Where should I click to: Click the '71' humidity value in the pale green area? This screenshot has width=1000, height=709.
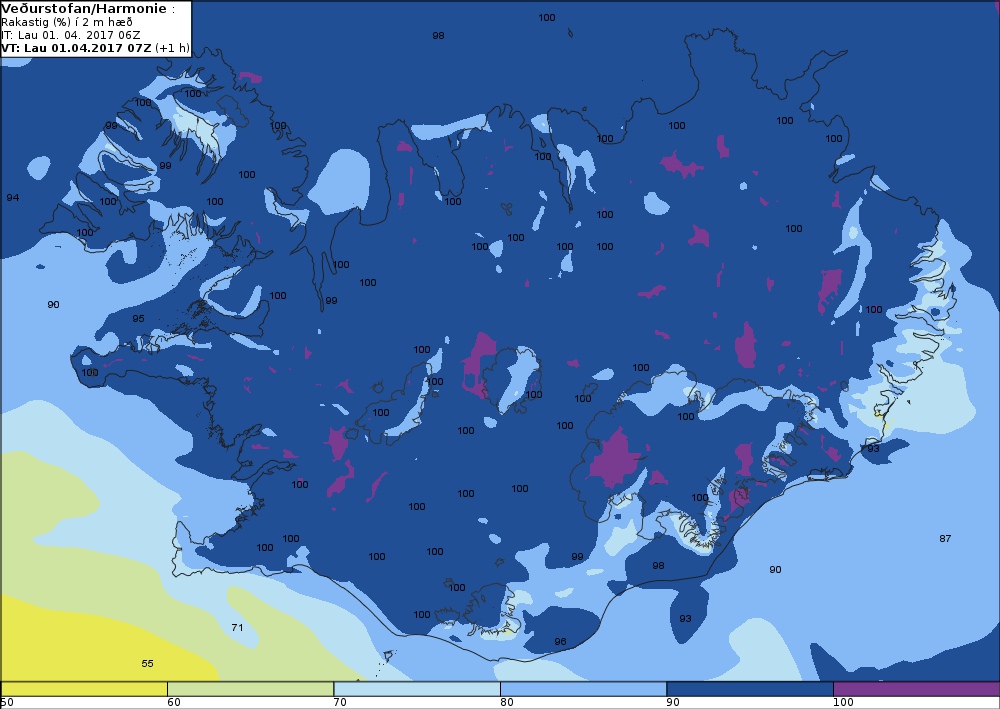237,627
